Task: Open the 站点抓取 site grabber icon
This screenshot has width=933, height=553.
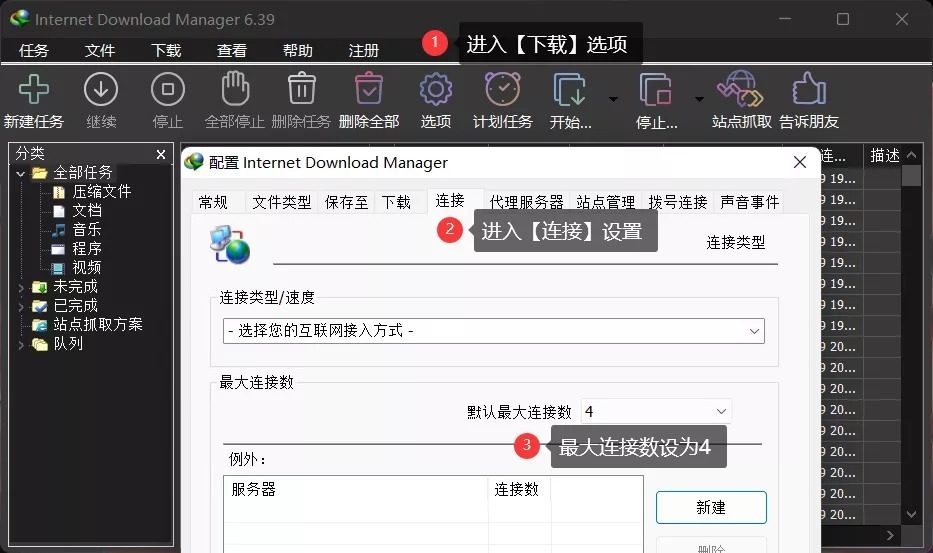Action: [741, 89]
